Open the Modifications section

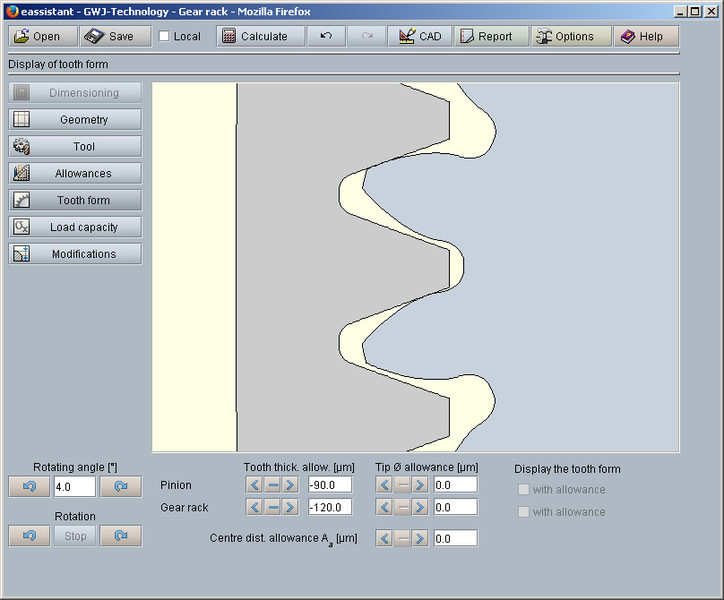tap(75, 254)
